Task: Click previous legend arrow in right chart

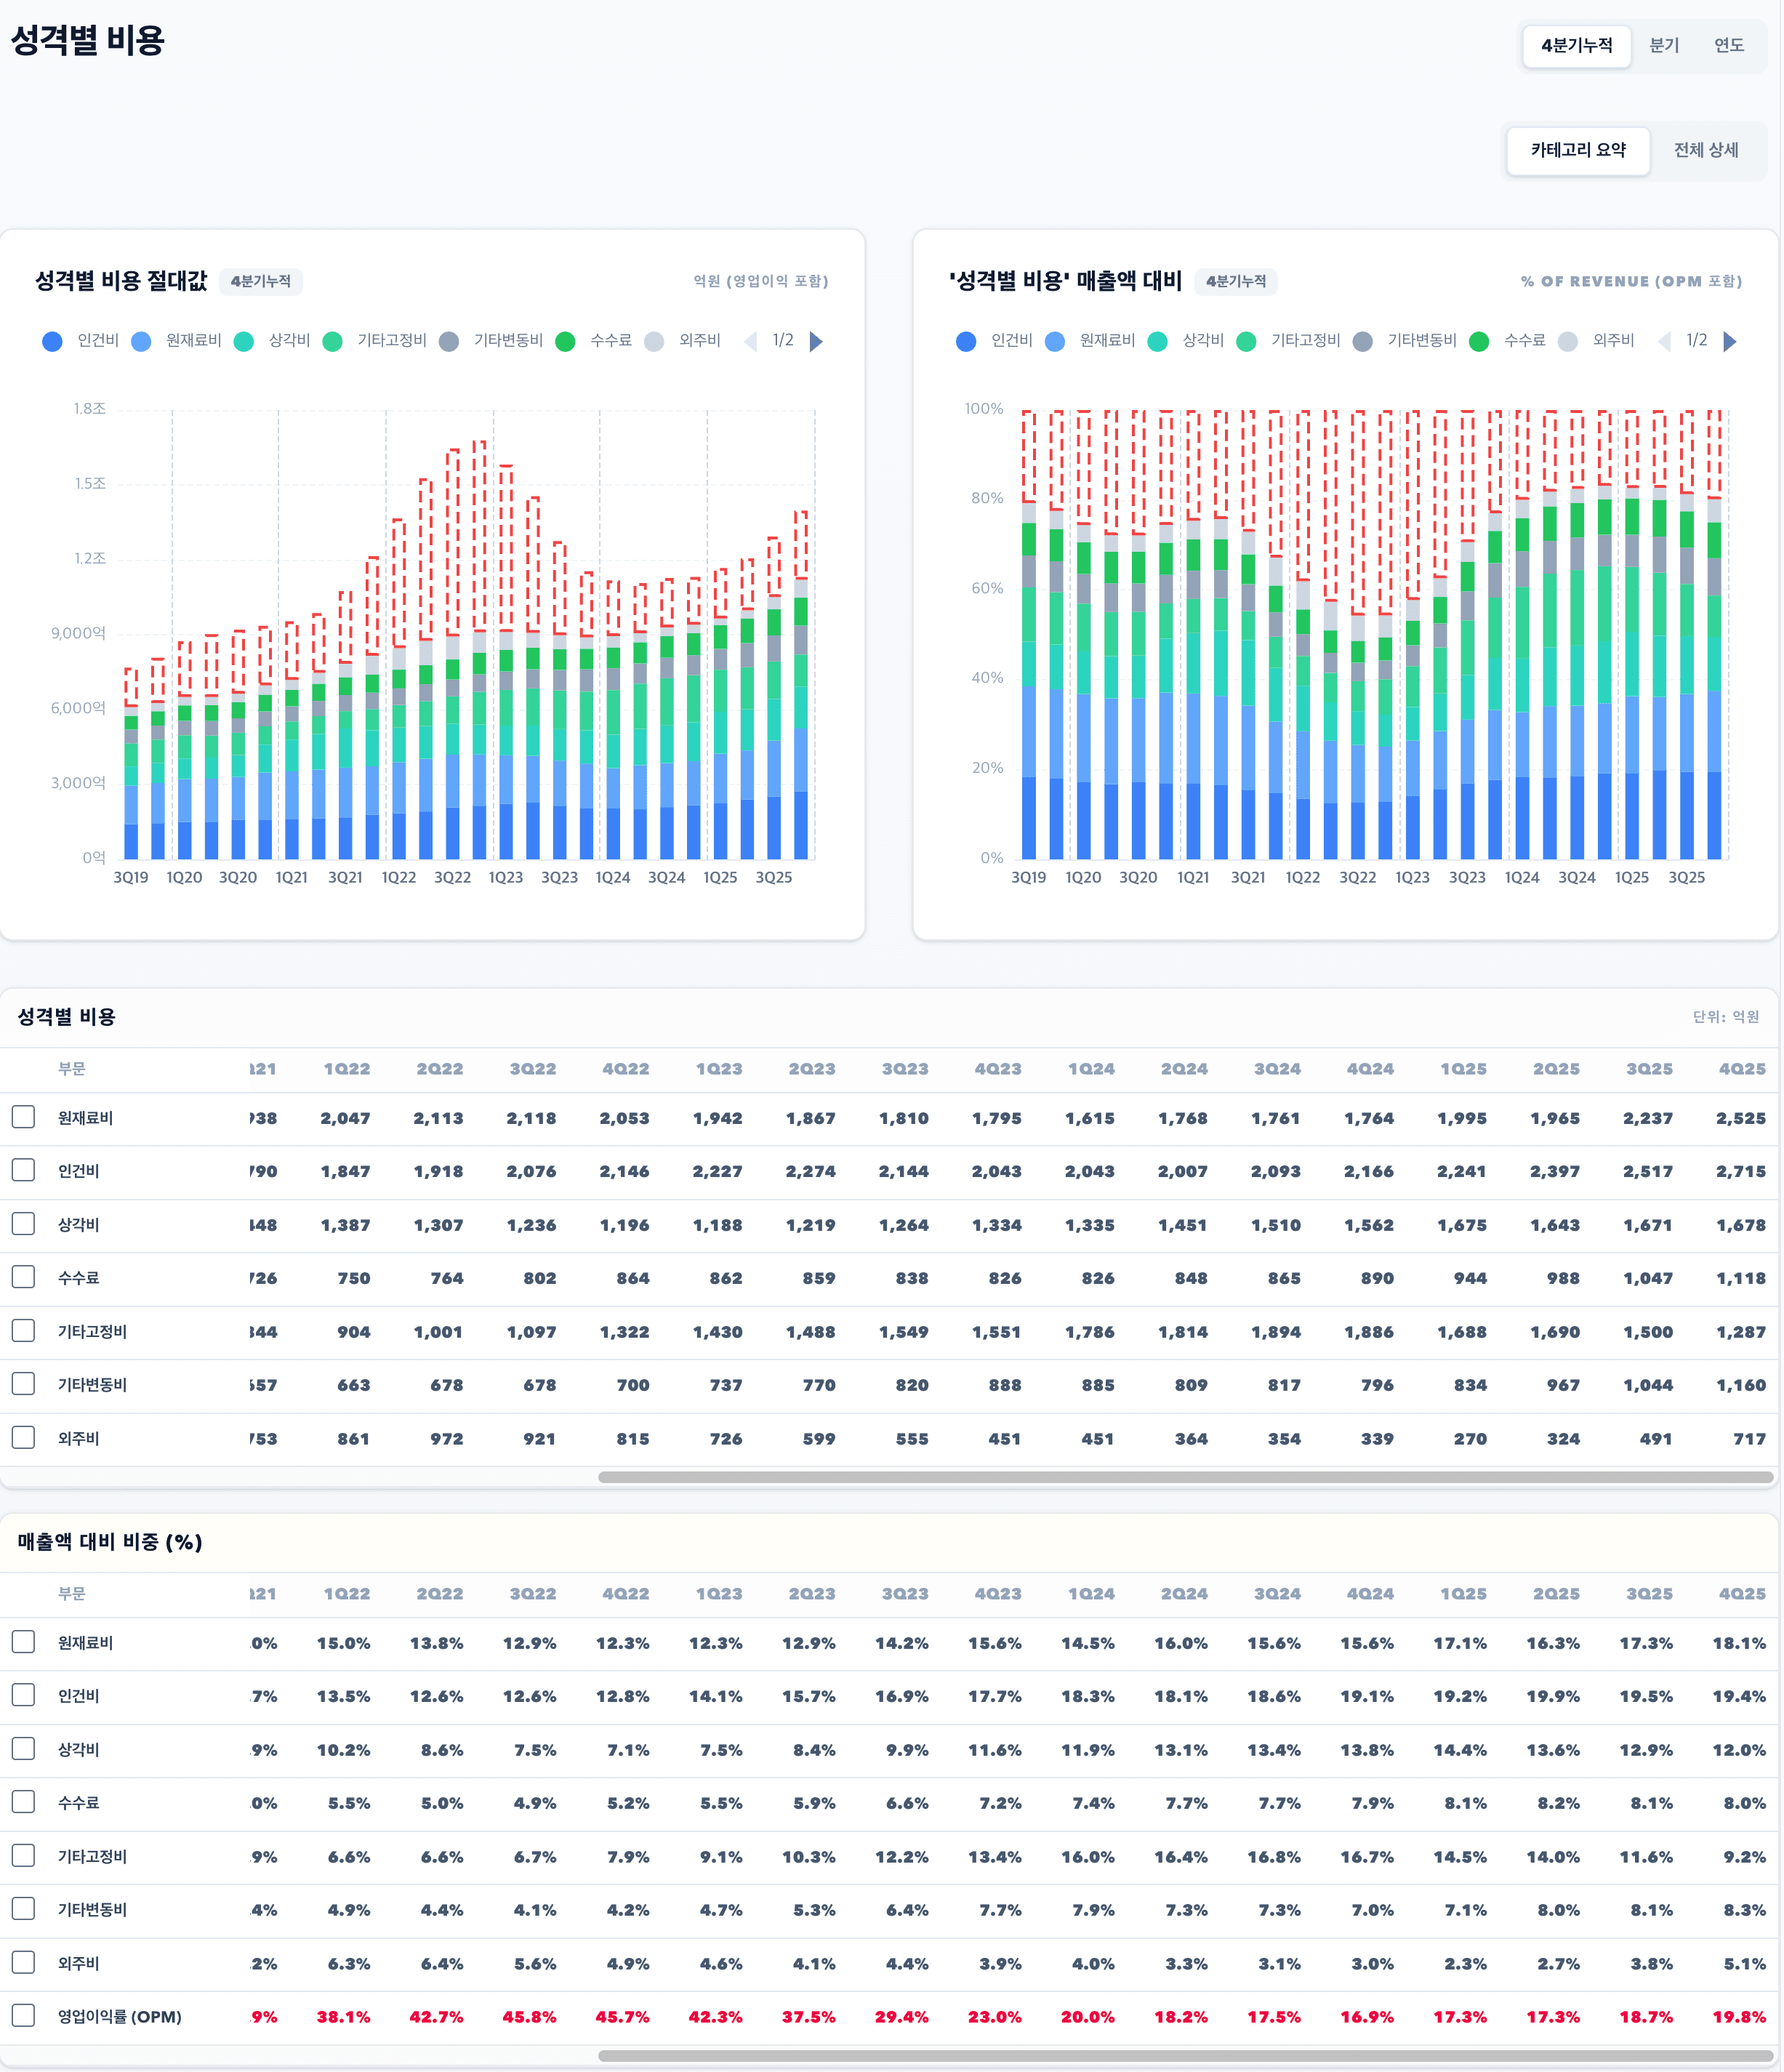Action: click(1665, 342)
